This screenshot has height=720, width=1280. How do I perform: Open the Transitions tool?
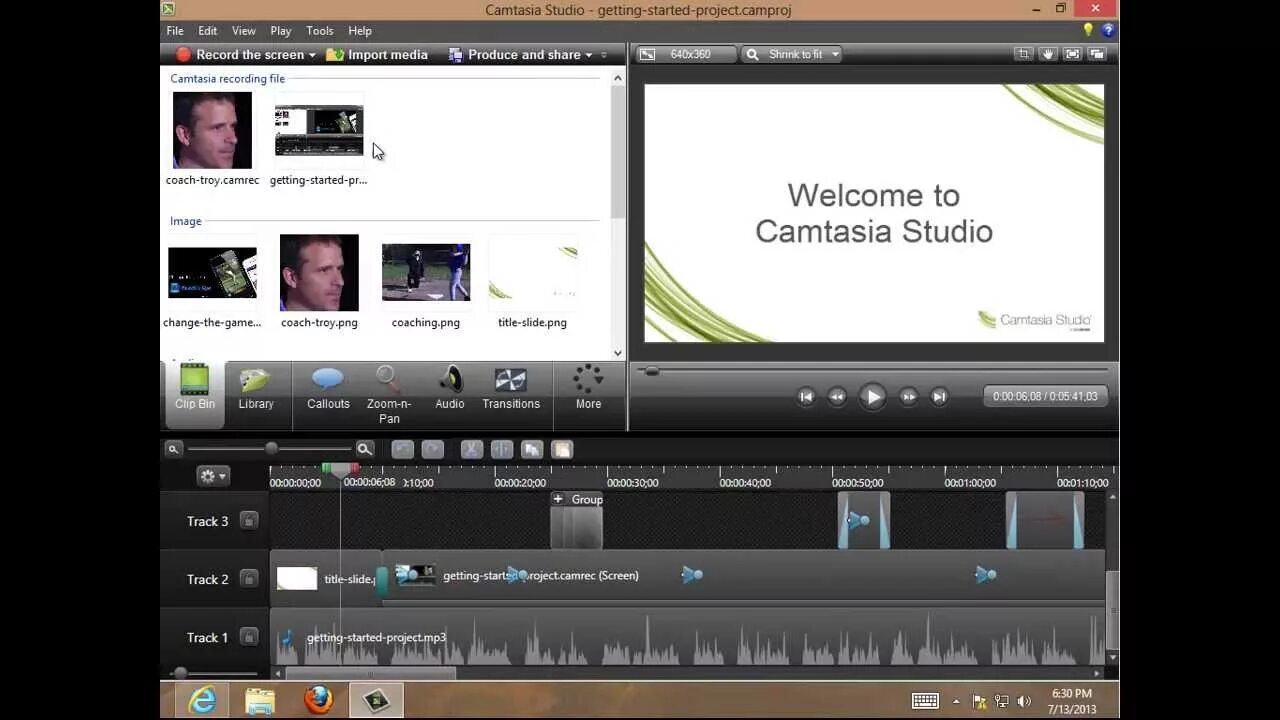pyautogui.click(x=511, y=388)
